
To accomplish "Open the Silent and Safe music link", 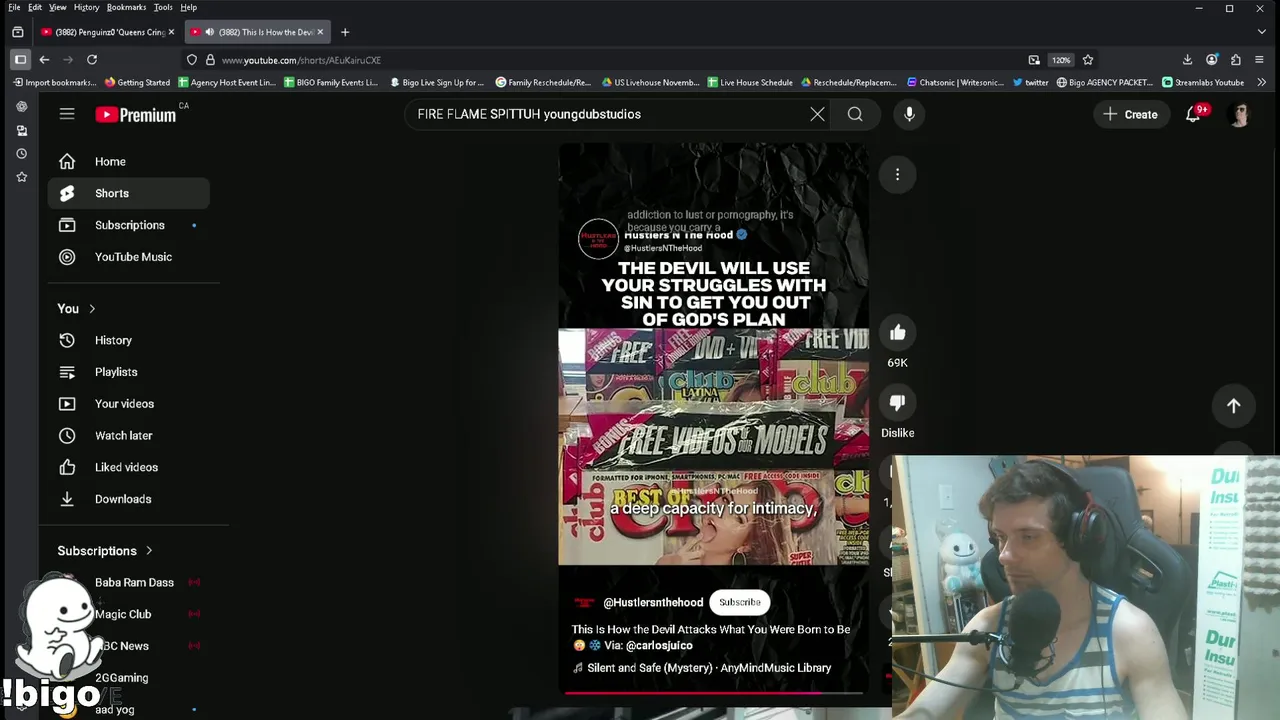I will 709,668.
